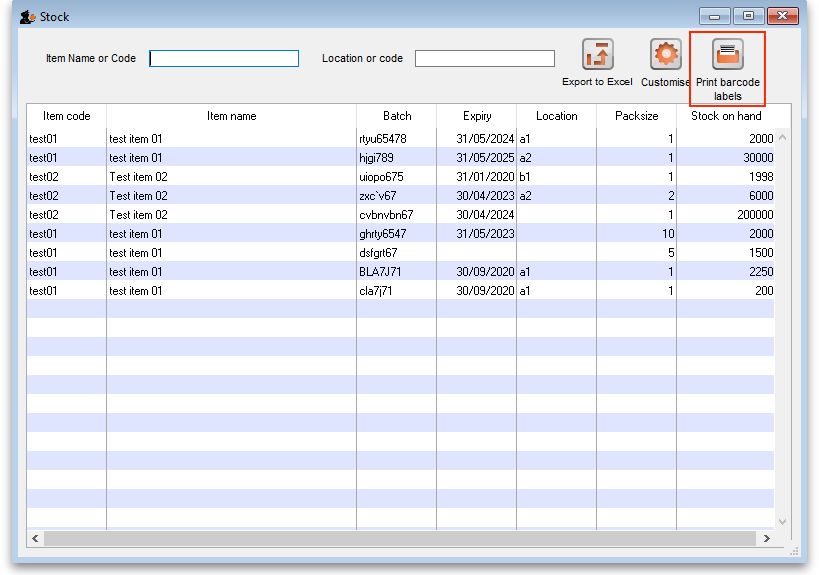Open the Customise gear icon

pyautogui.click(x=665, y=55)
